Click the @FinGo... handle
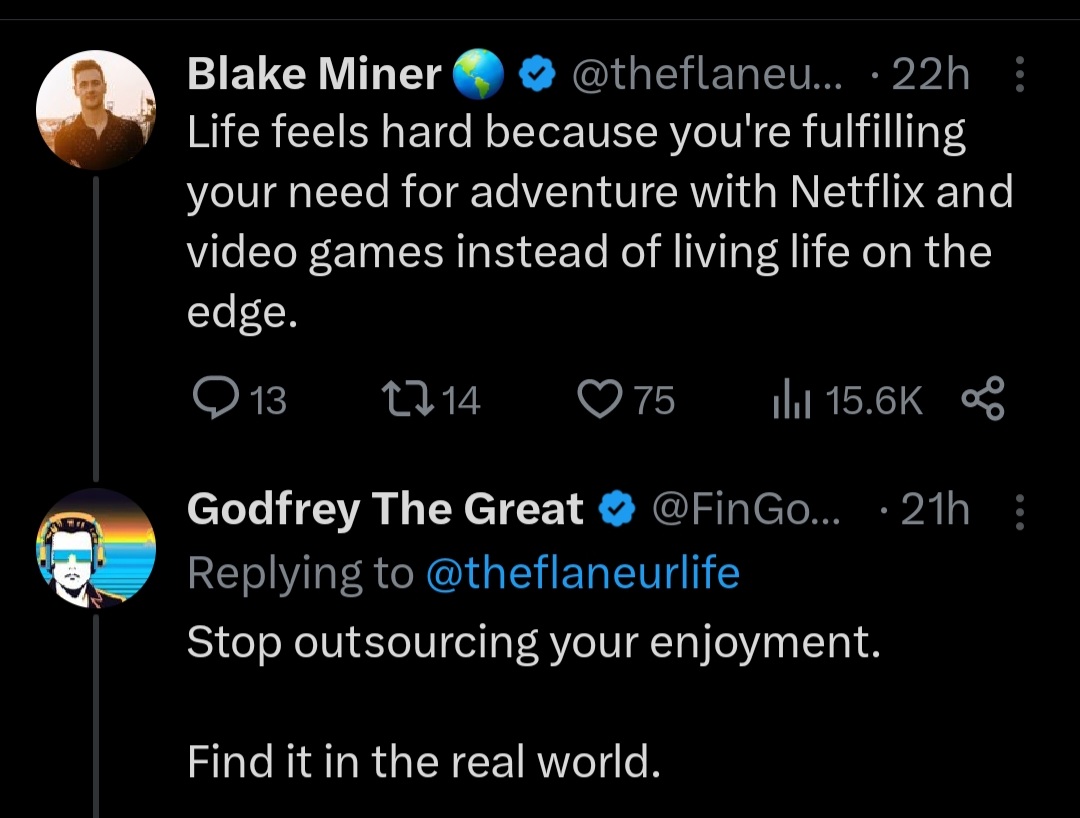 click(x=746, y=510)
